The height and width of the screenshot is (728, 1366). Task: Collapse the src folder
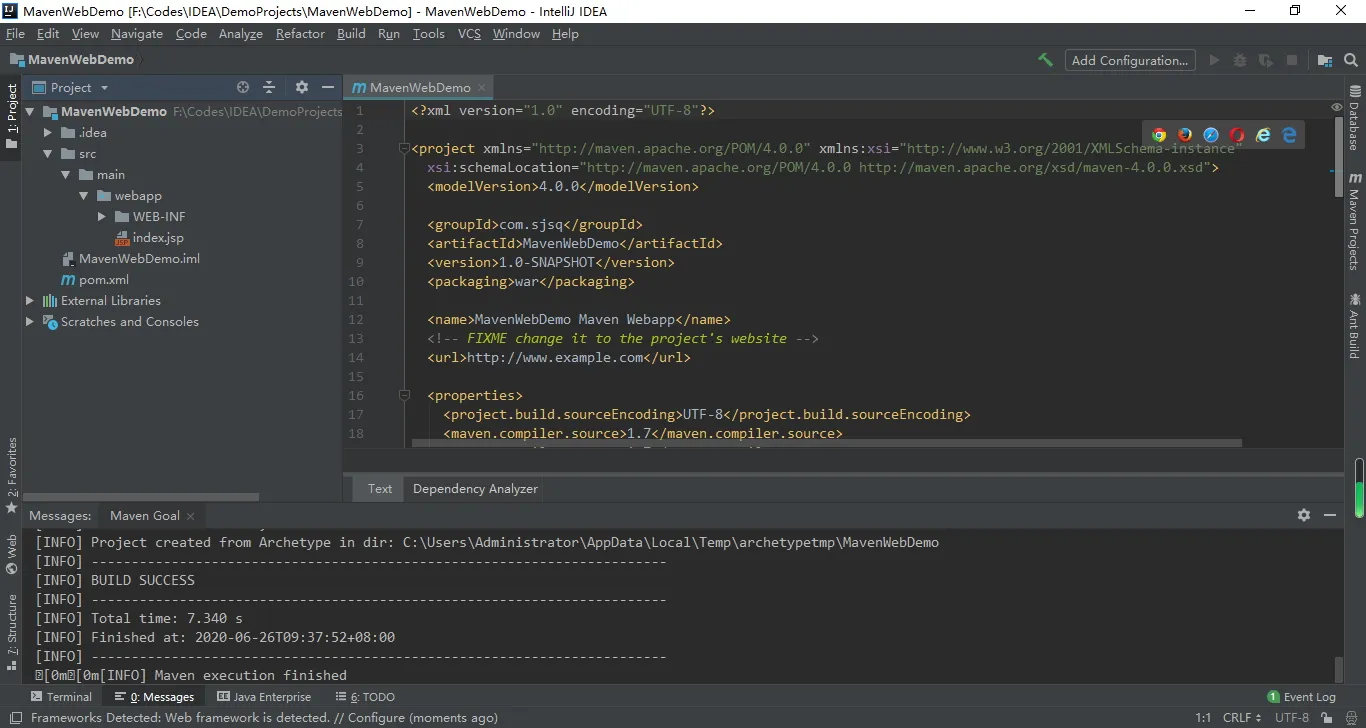pos(48,154)
